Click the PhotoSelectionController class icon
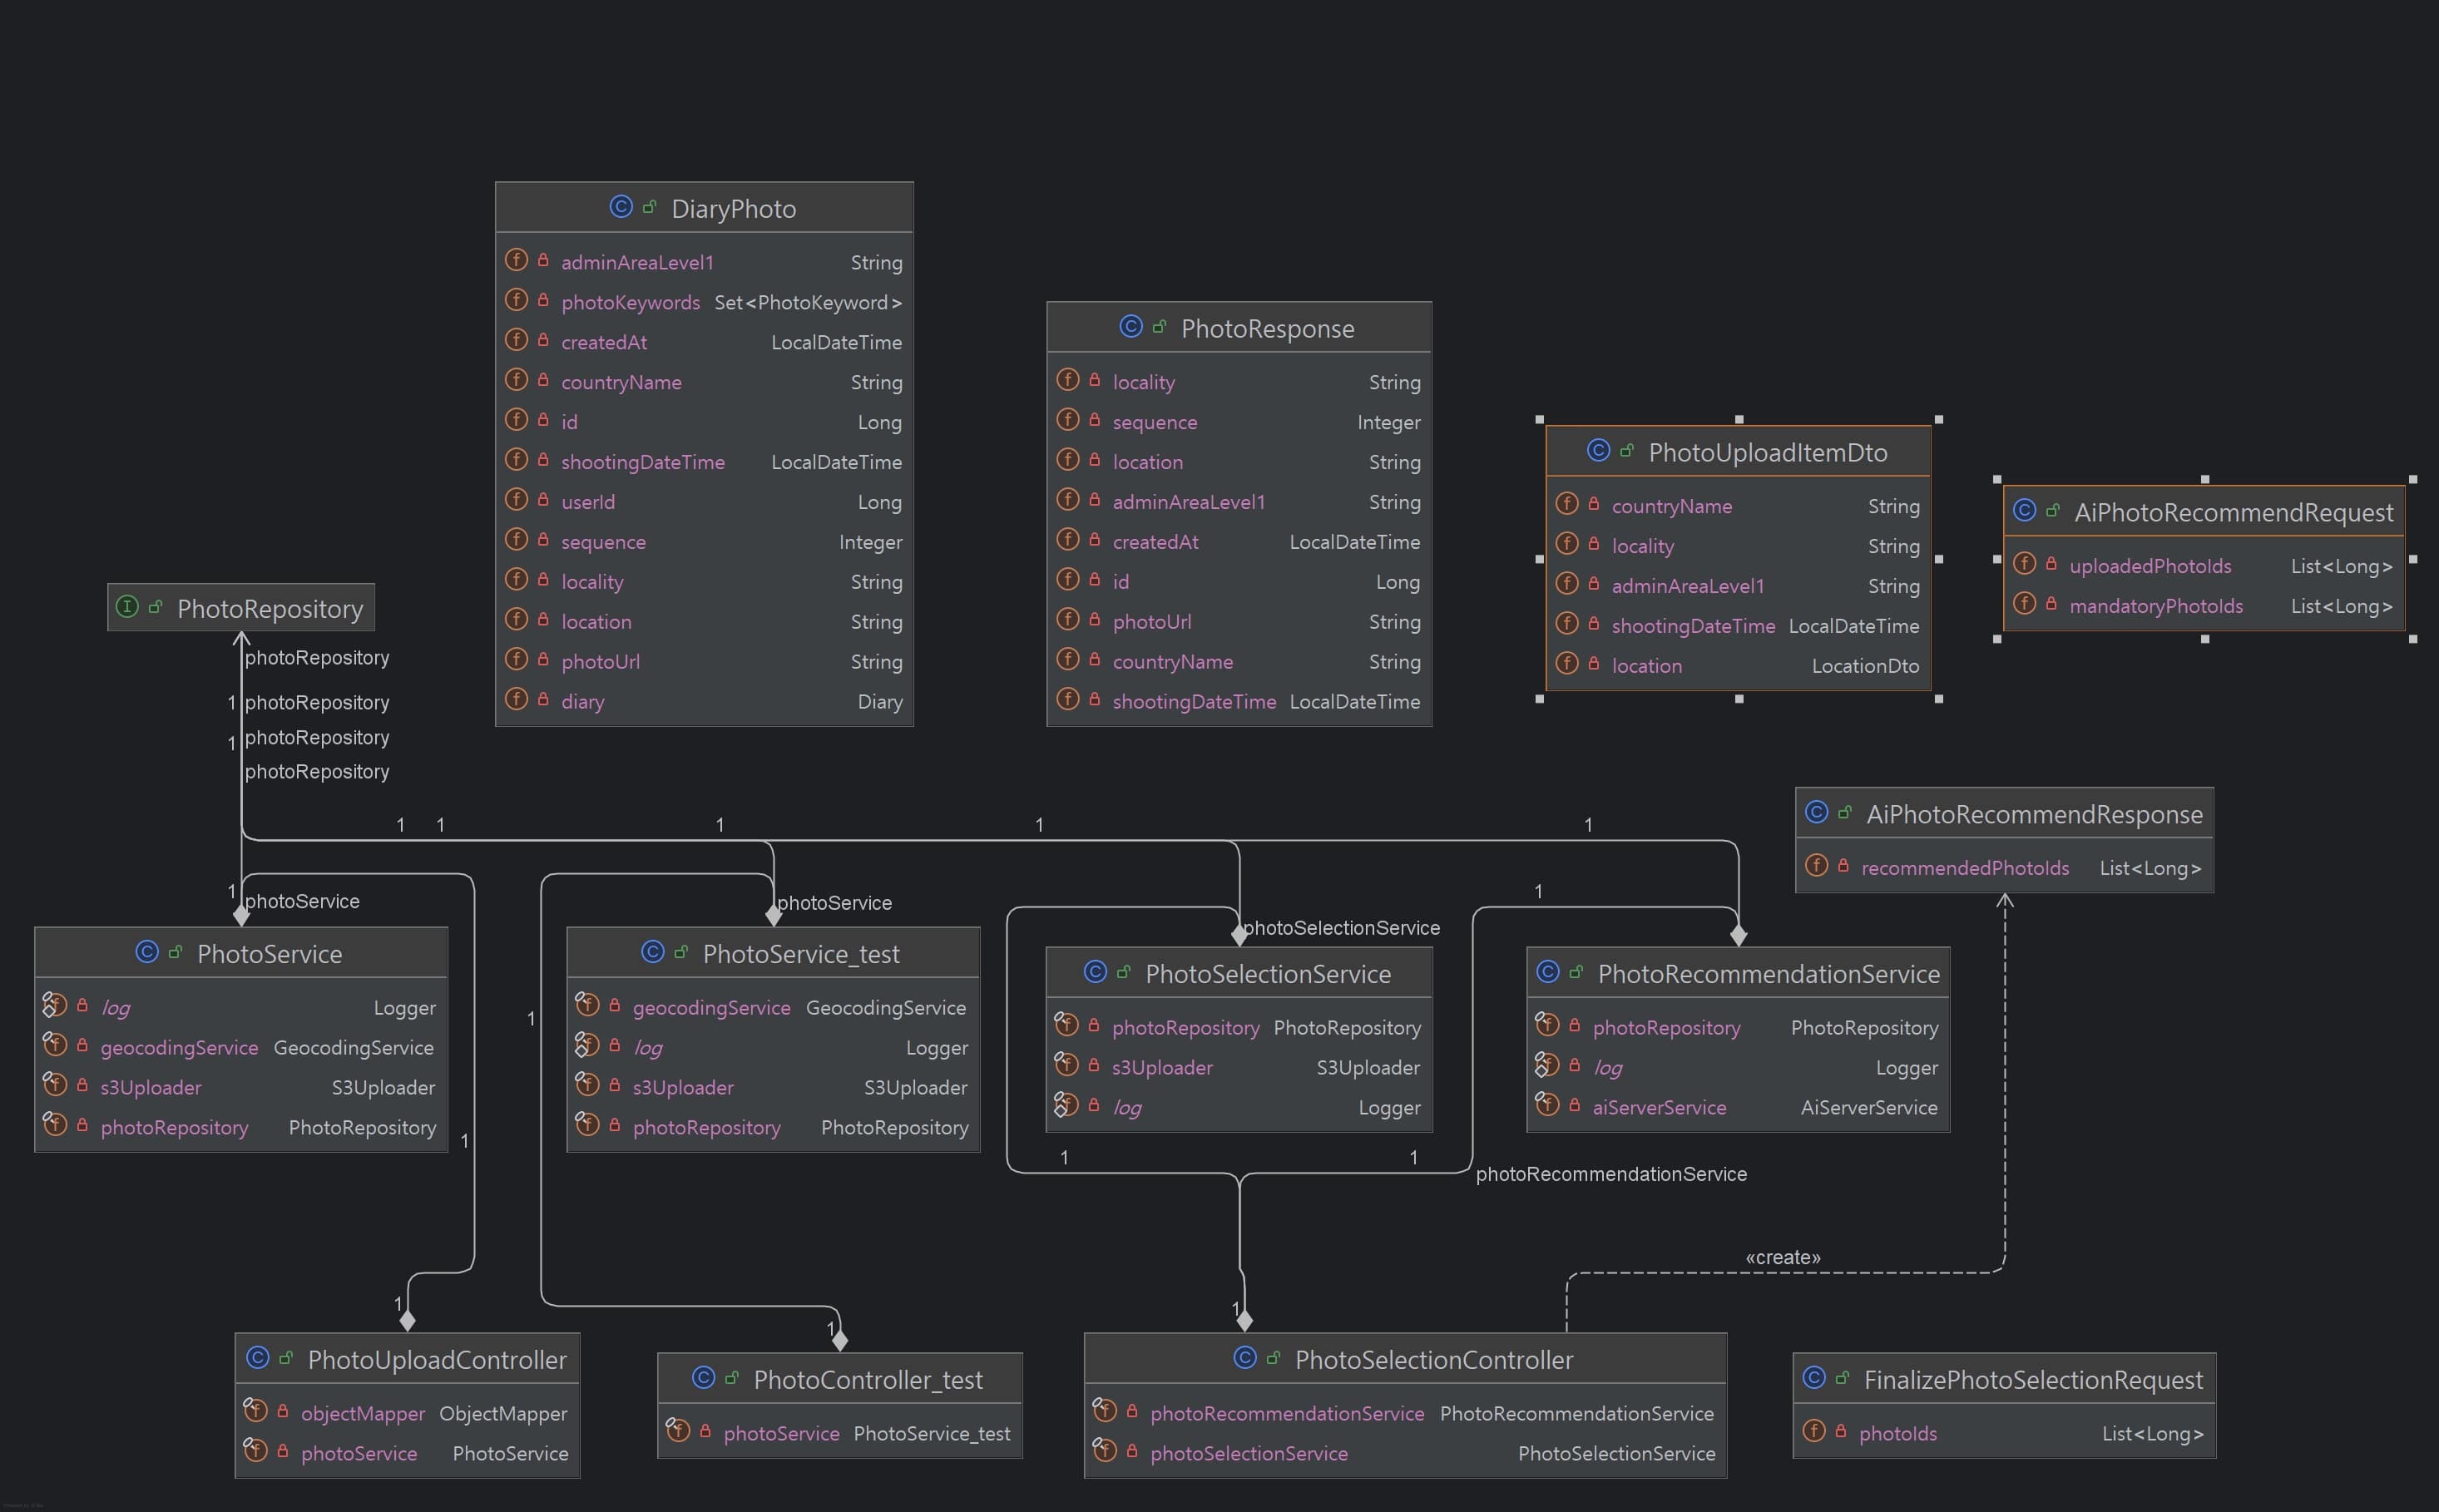Screen dimensions: 2439x1512 (1244, 1358)
